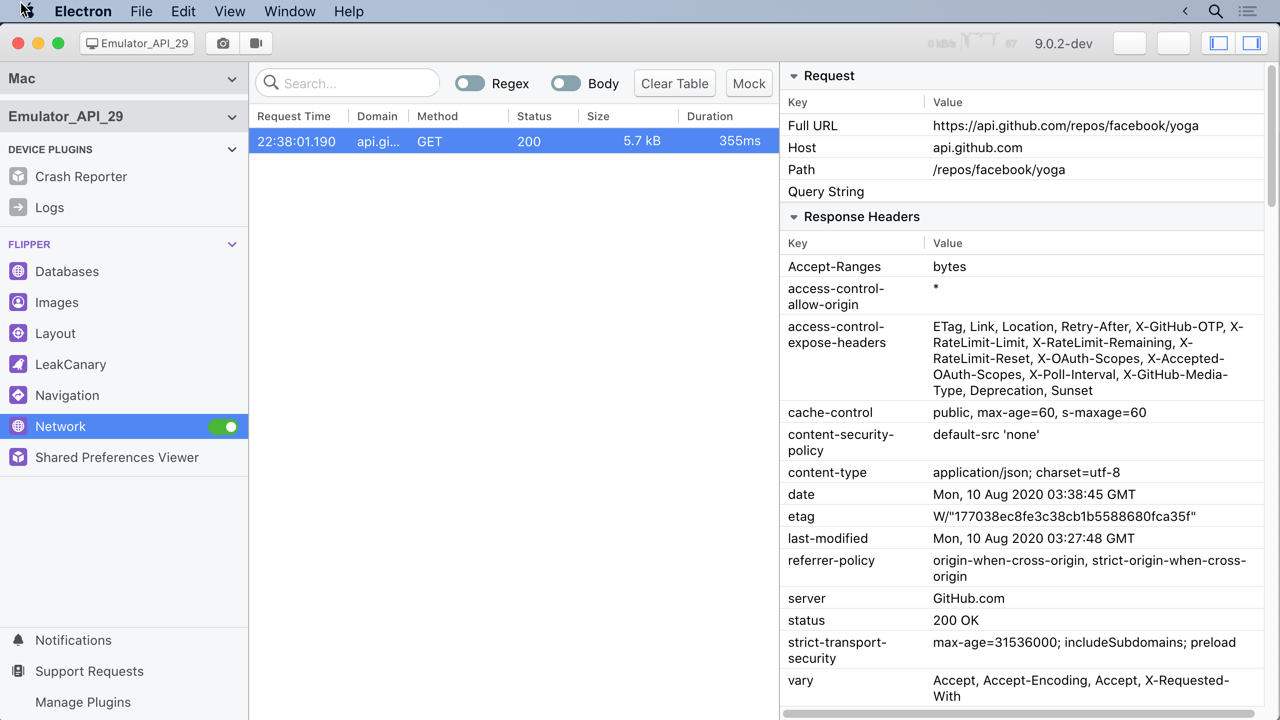Click the 9.0.2-dev version label
Image resolution: width=1280 pixels, height=720 pixels.
pyautogui.click(x=1063, y=43)
